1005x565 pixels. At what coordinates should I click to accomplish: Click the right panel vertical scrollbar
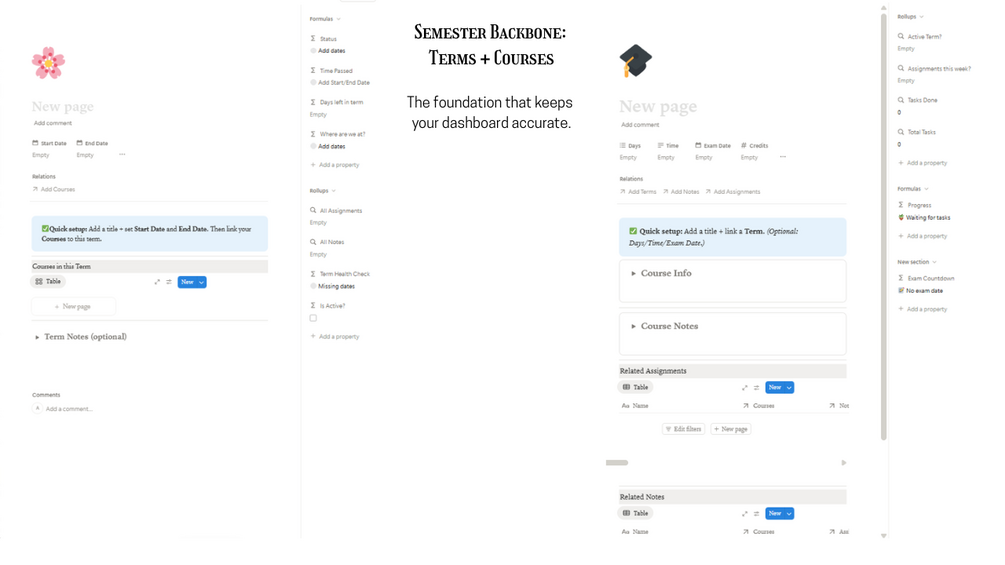tap(883, 220)
